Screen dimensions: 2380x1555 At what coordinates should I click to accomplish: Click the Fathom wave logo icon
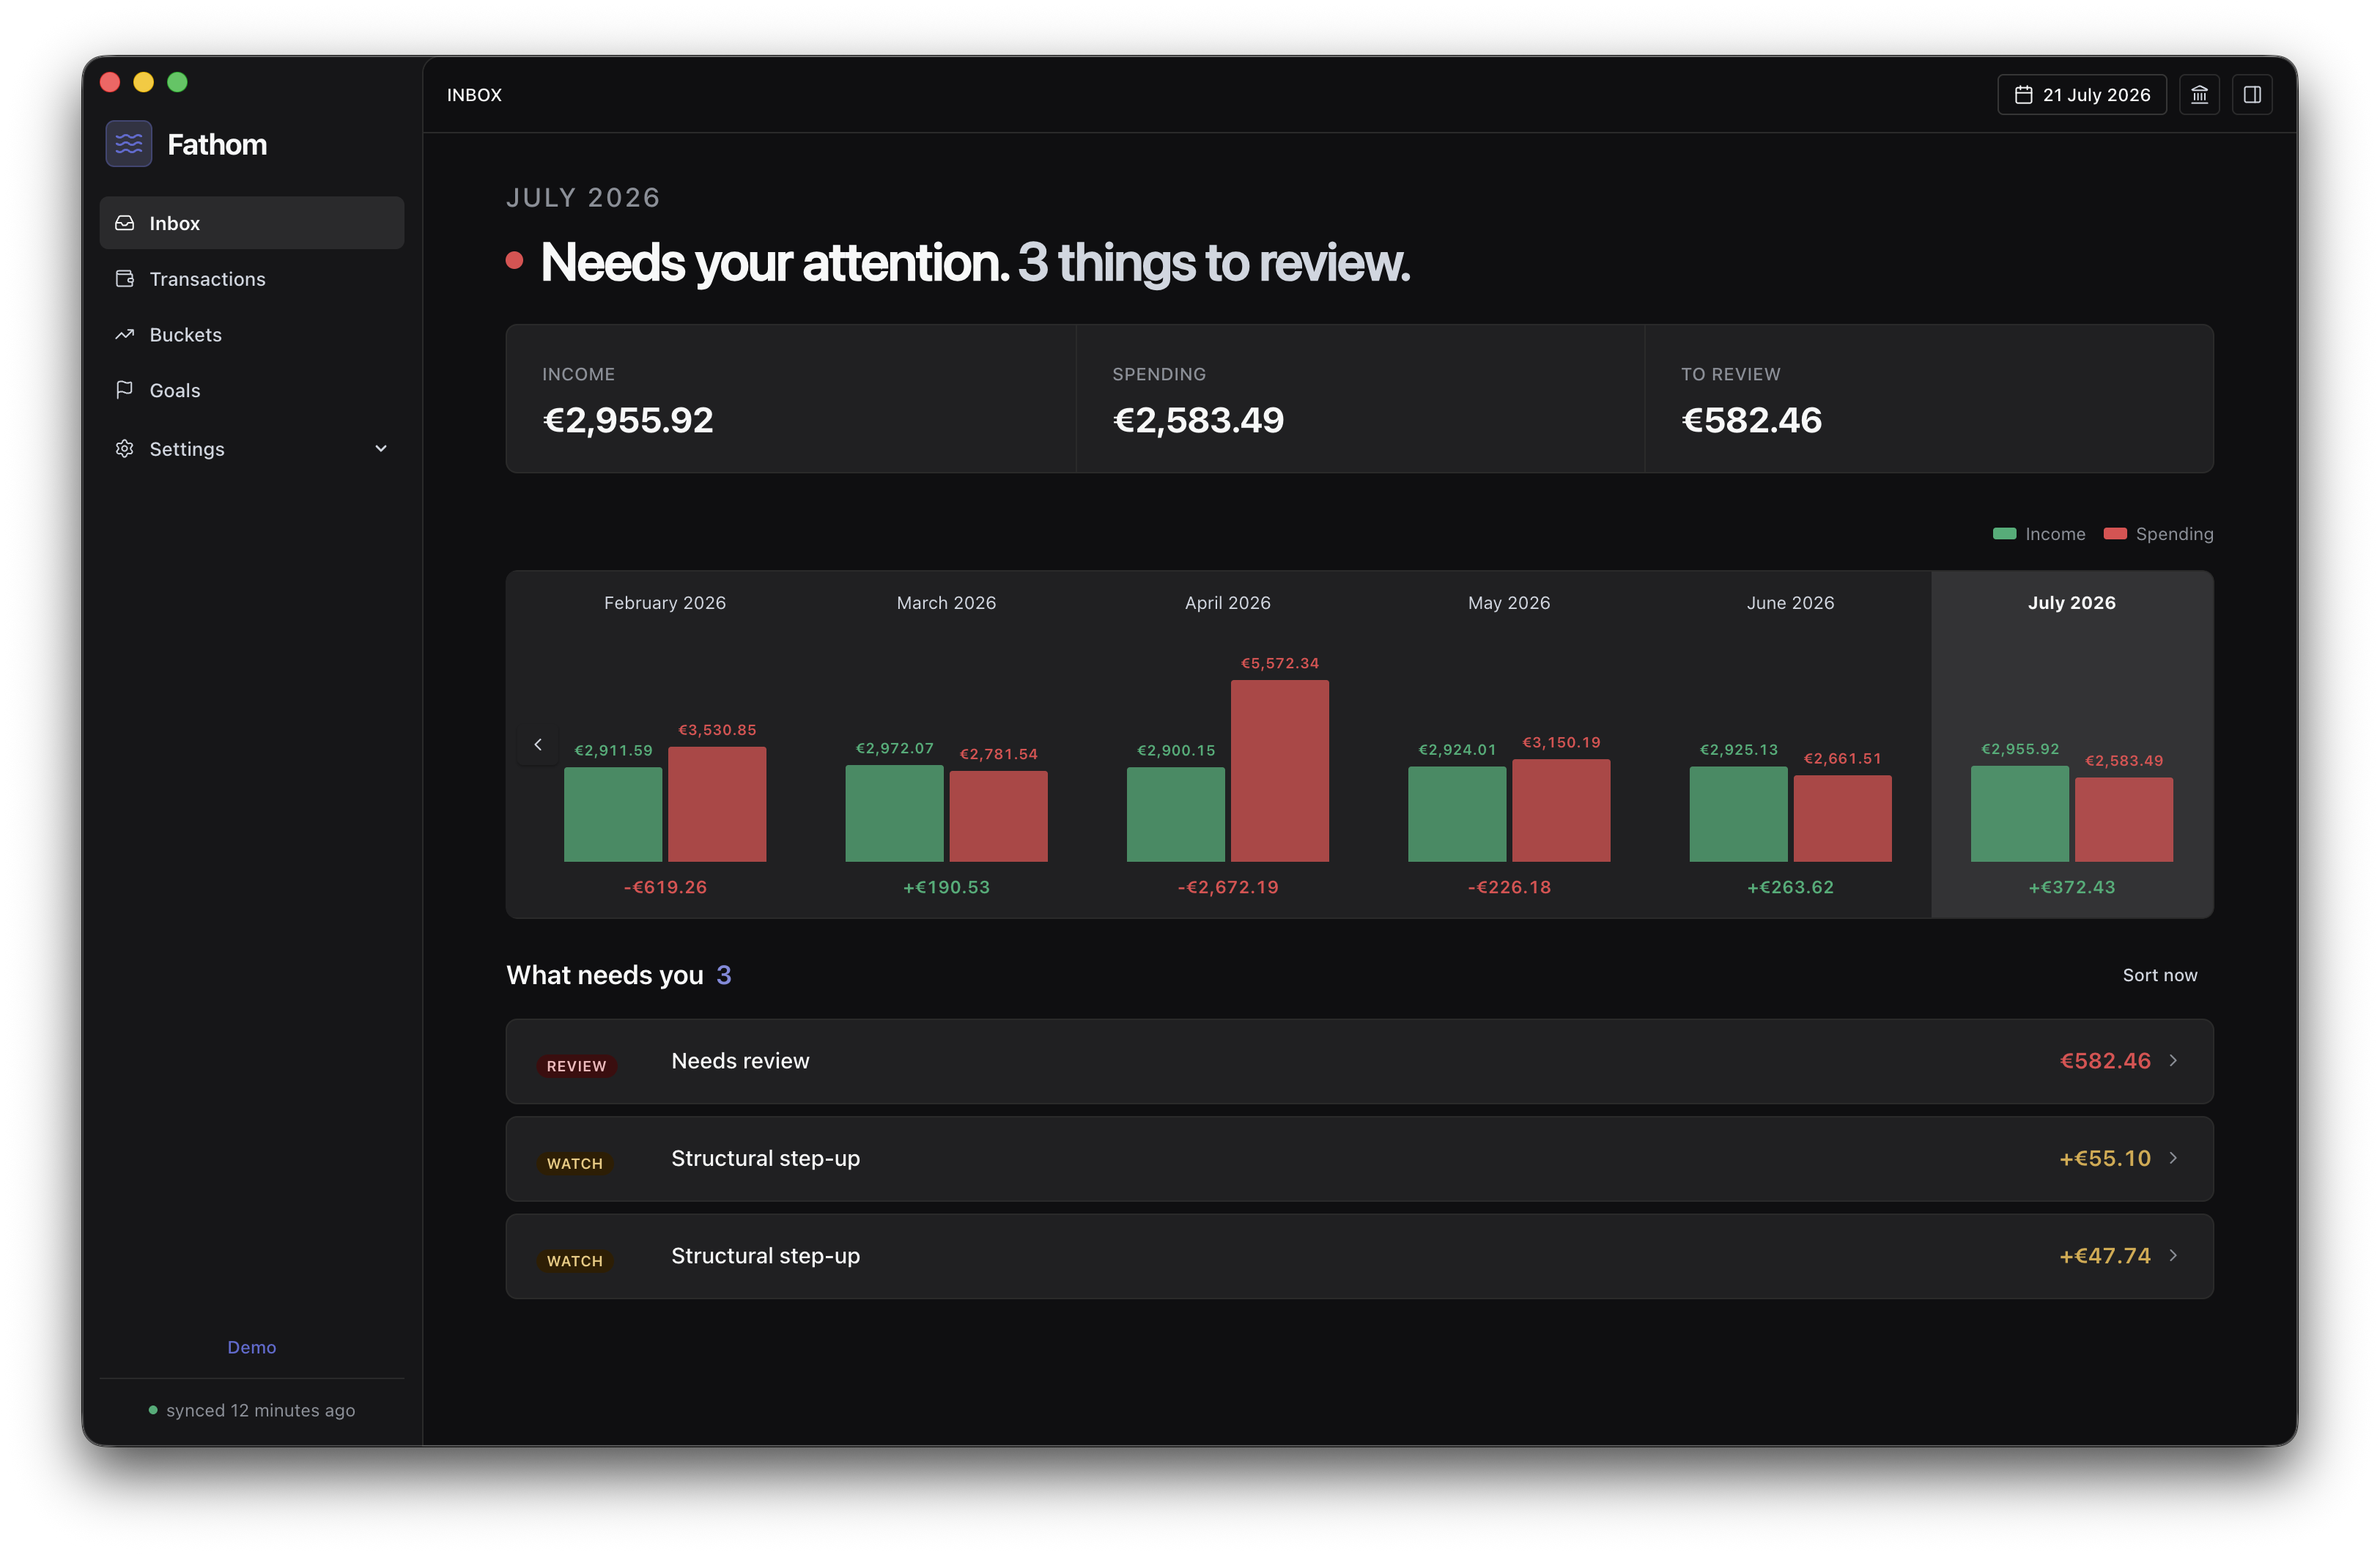pyautogui.click(x=128, y=144)
